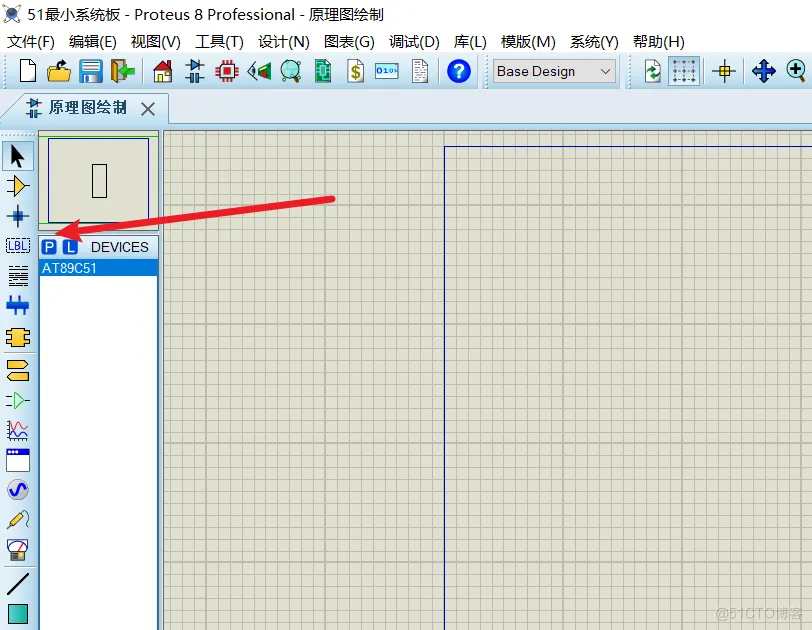Open the 库(L) menu

(x=470, y=41)
